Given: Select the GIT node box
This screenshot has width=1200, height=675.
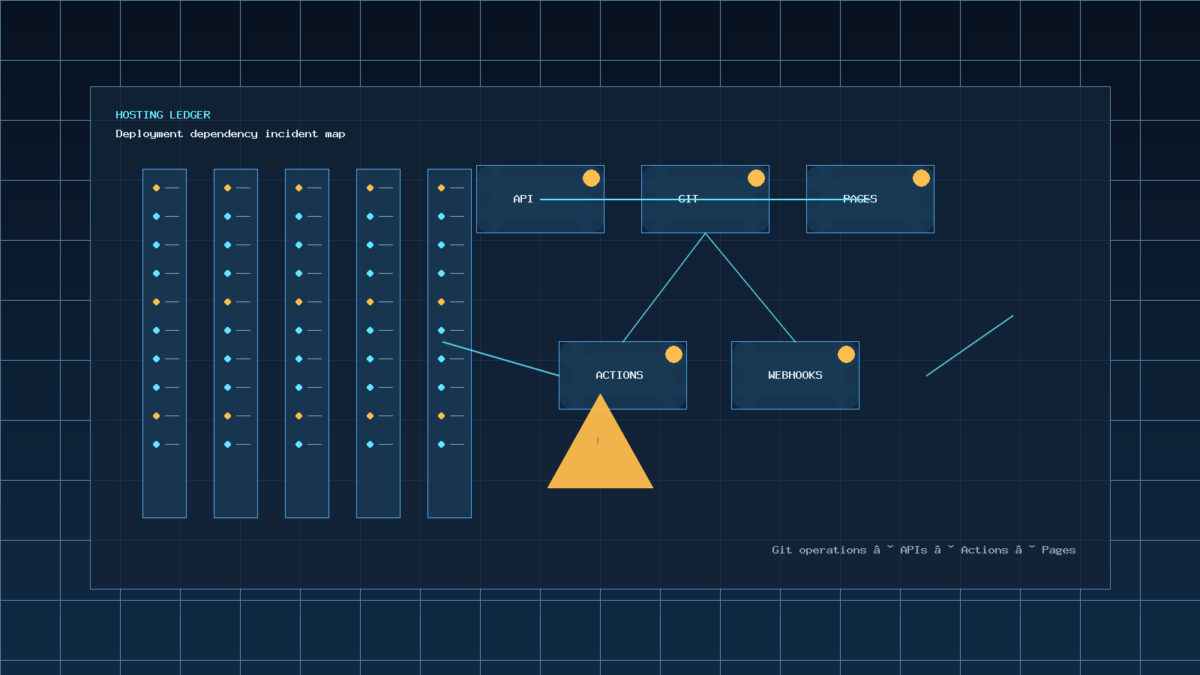Looking at the screenshot, I should pos(705,199).
